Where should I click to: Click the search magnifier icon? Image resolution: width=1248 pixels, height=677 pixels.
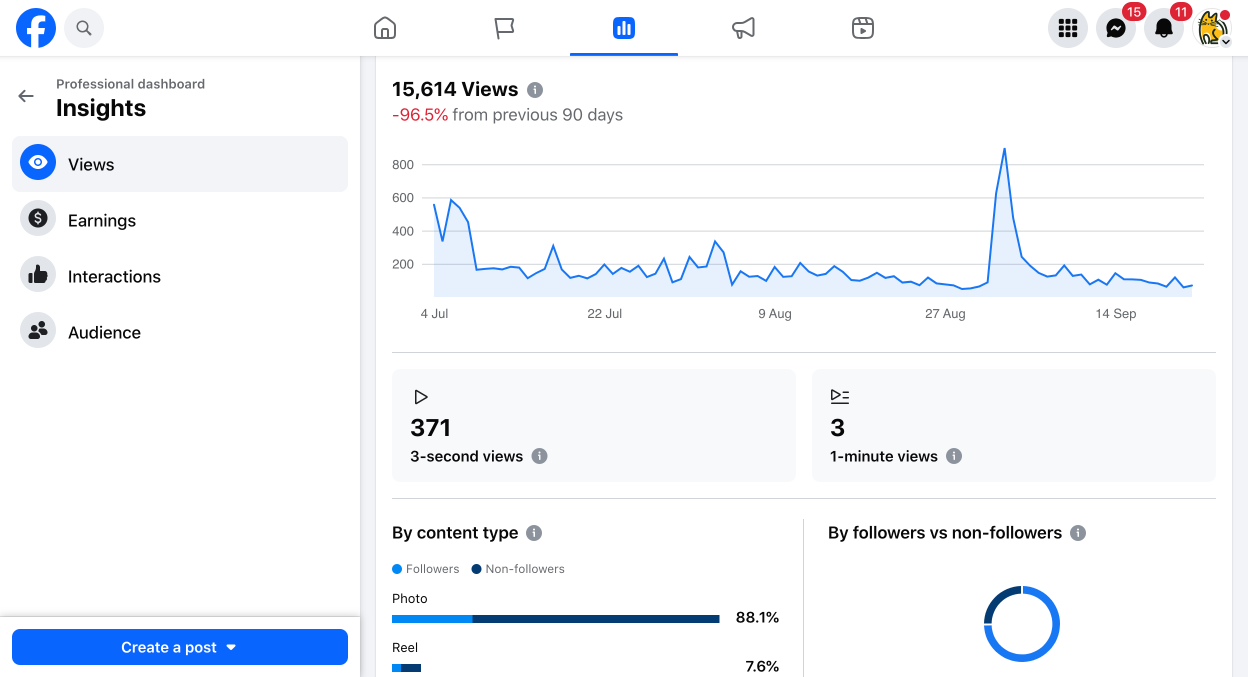84,28
